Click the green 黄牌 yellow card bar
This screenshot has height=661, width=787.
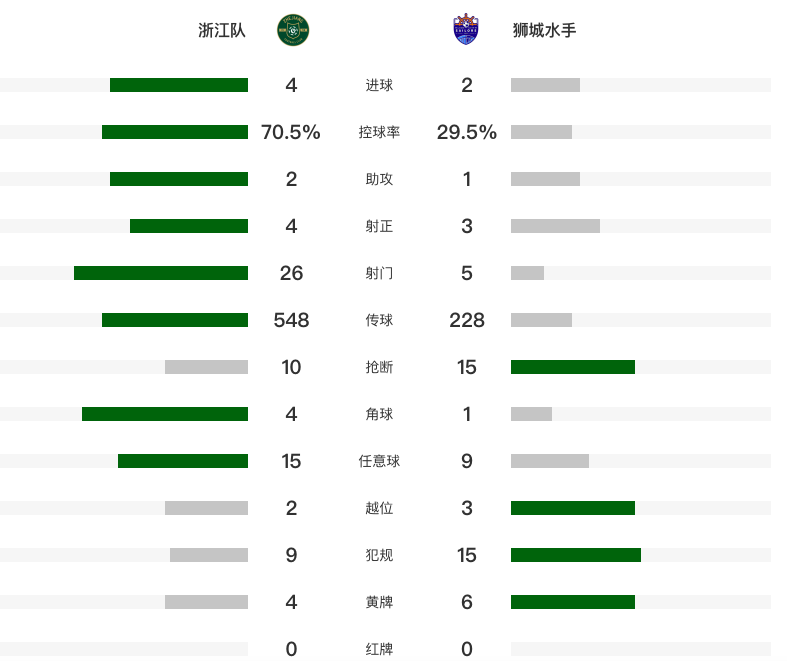pyautogui.click(x=573, y=602)
